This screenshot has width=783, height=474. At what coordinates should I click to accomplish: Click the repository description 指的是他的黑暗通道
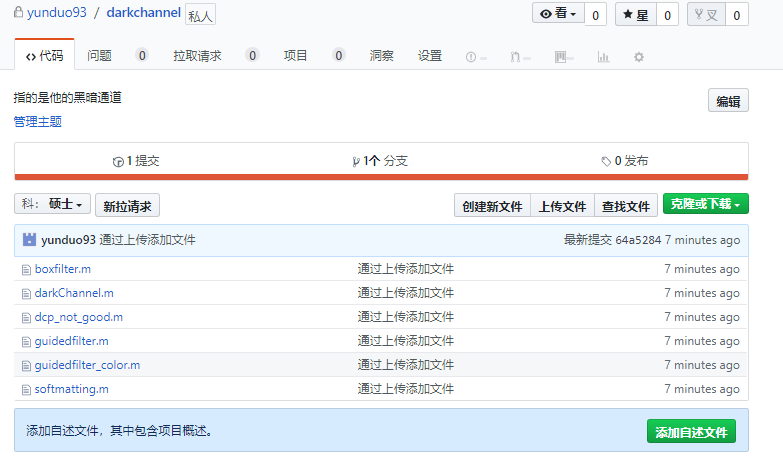(67, 97)
